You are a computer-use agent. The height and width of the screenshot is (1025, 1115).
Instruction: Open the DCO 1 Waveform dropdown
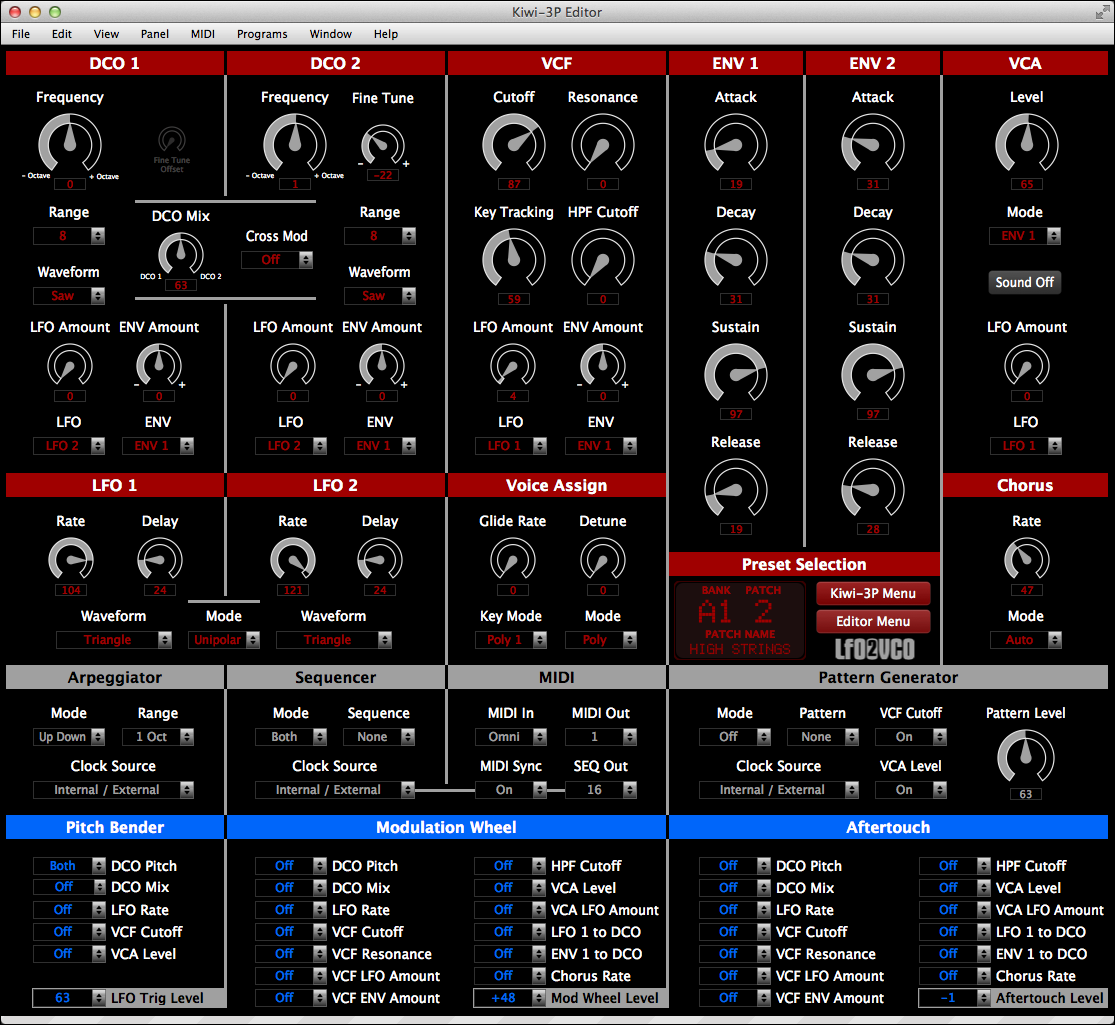click(70, 296)
